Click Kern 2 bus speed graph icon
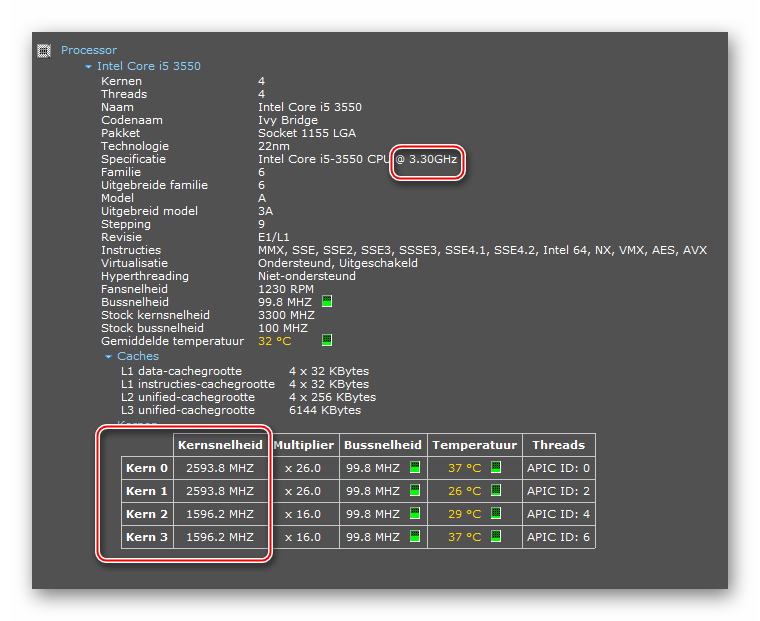The image size is (760, 621). pos(415,513)
